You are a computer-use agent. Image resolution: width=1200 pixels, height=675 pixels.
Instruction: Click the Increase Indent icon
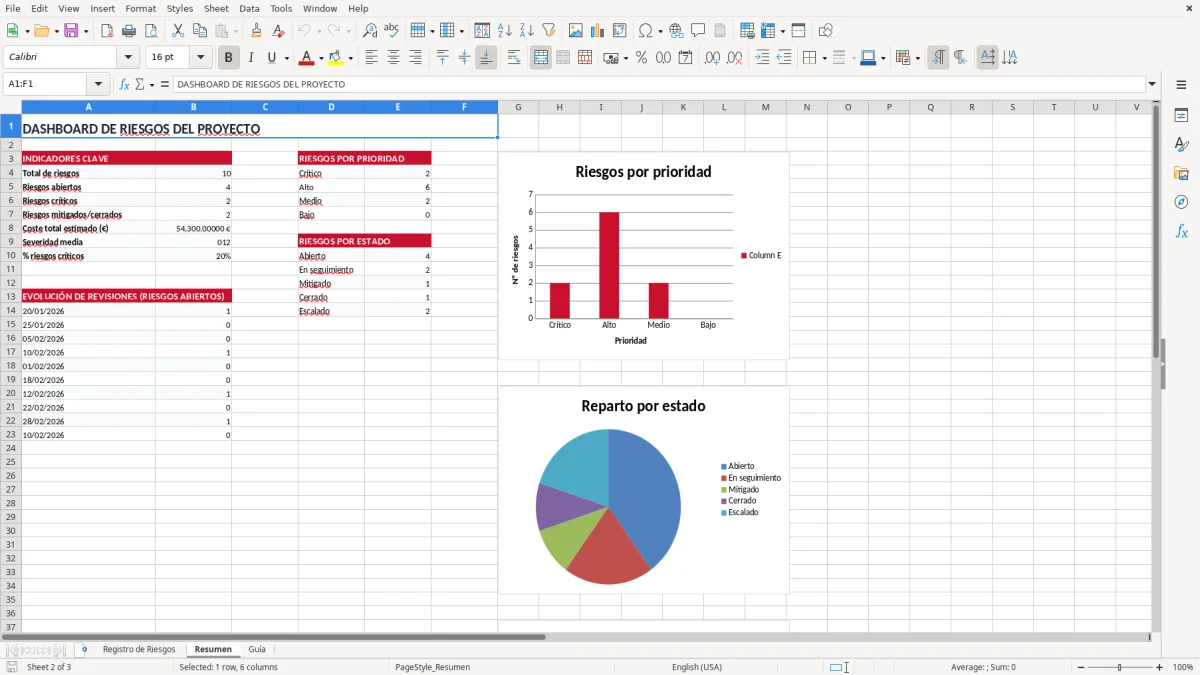pos(762,58)
